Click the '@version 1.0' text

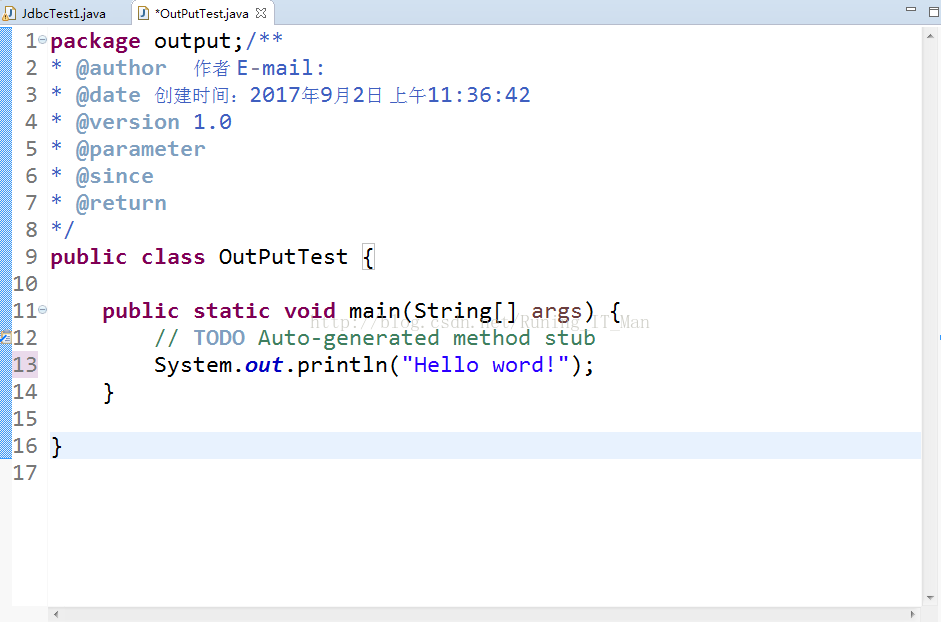[154, 122]
